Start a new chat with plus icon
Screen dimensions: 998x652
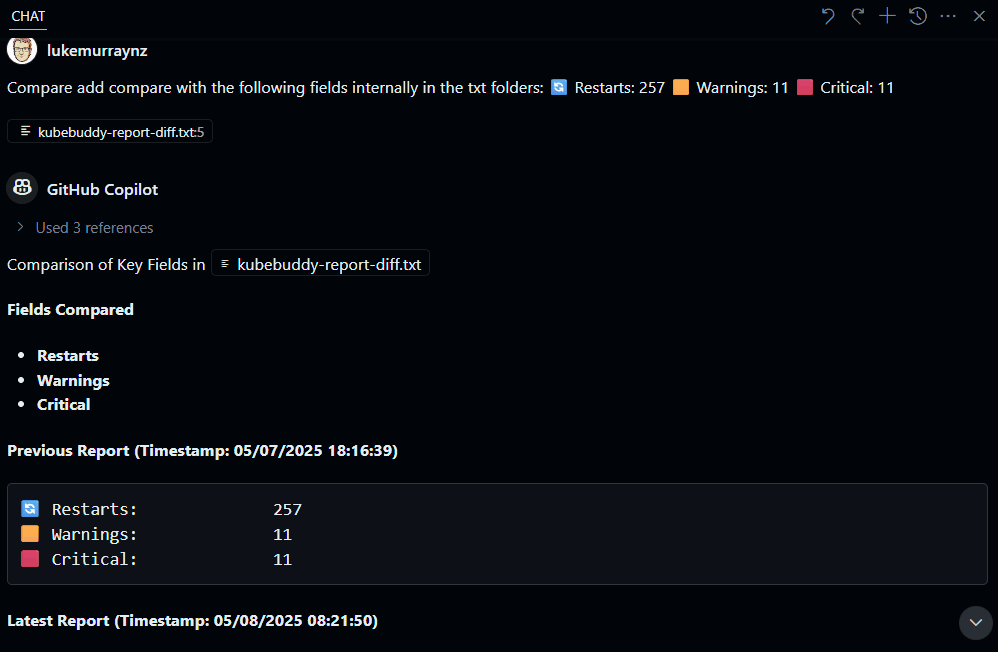click(x=887, y=16)
